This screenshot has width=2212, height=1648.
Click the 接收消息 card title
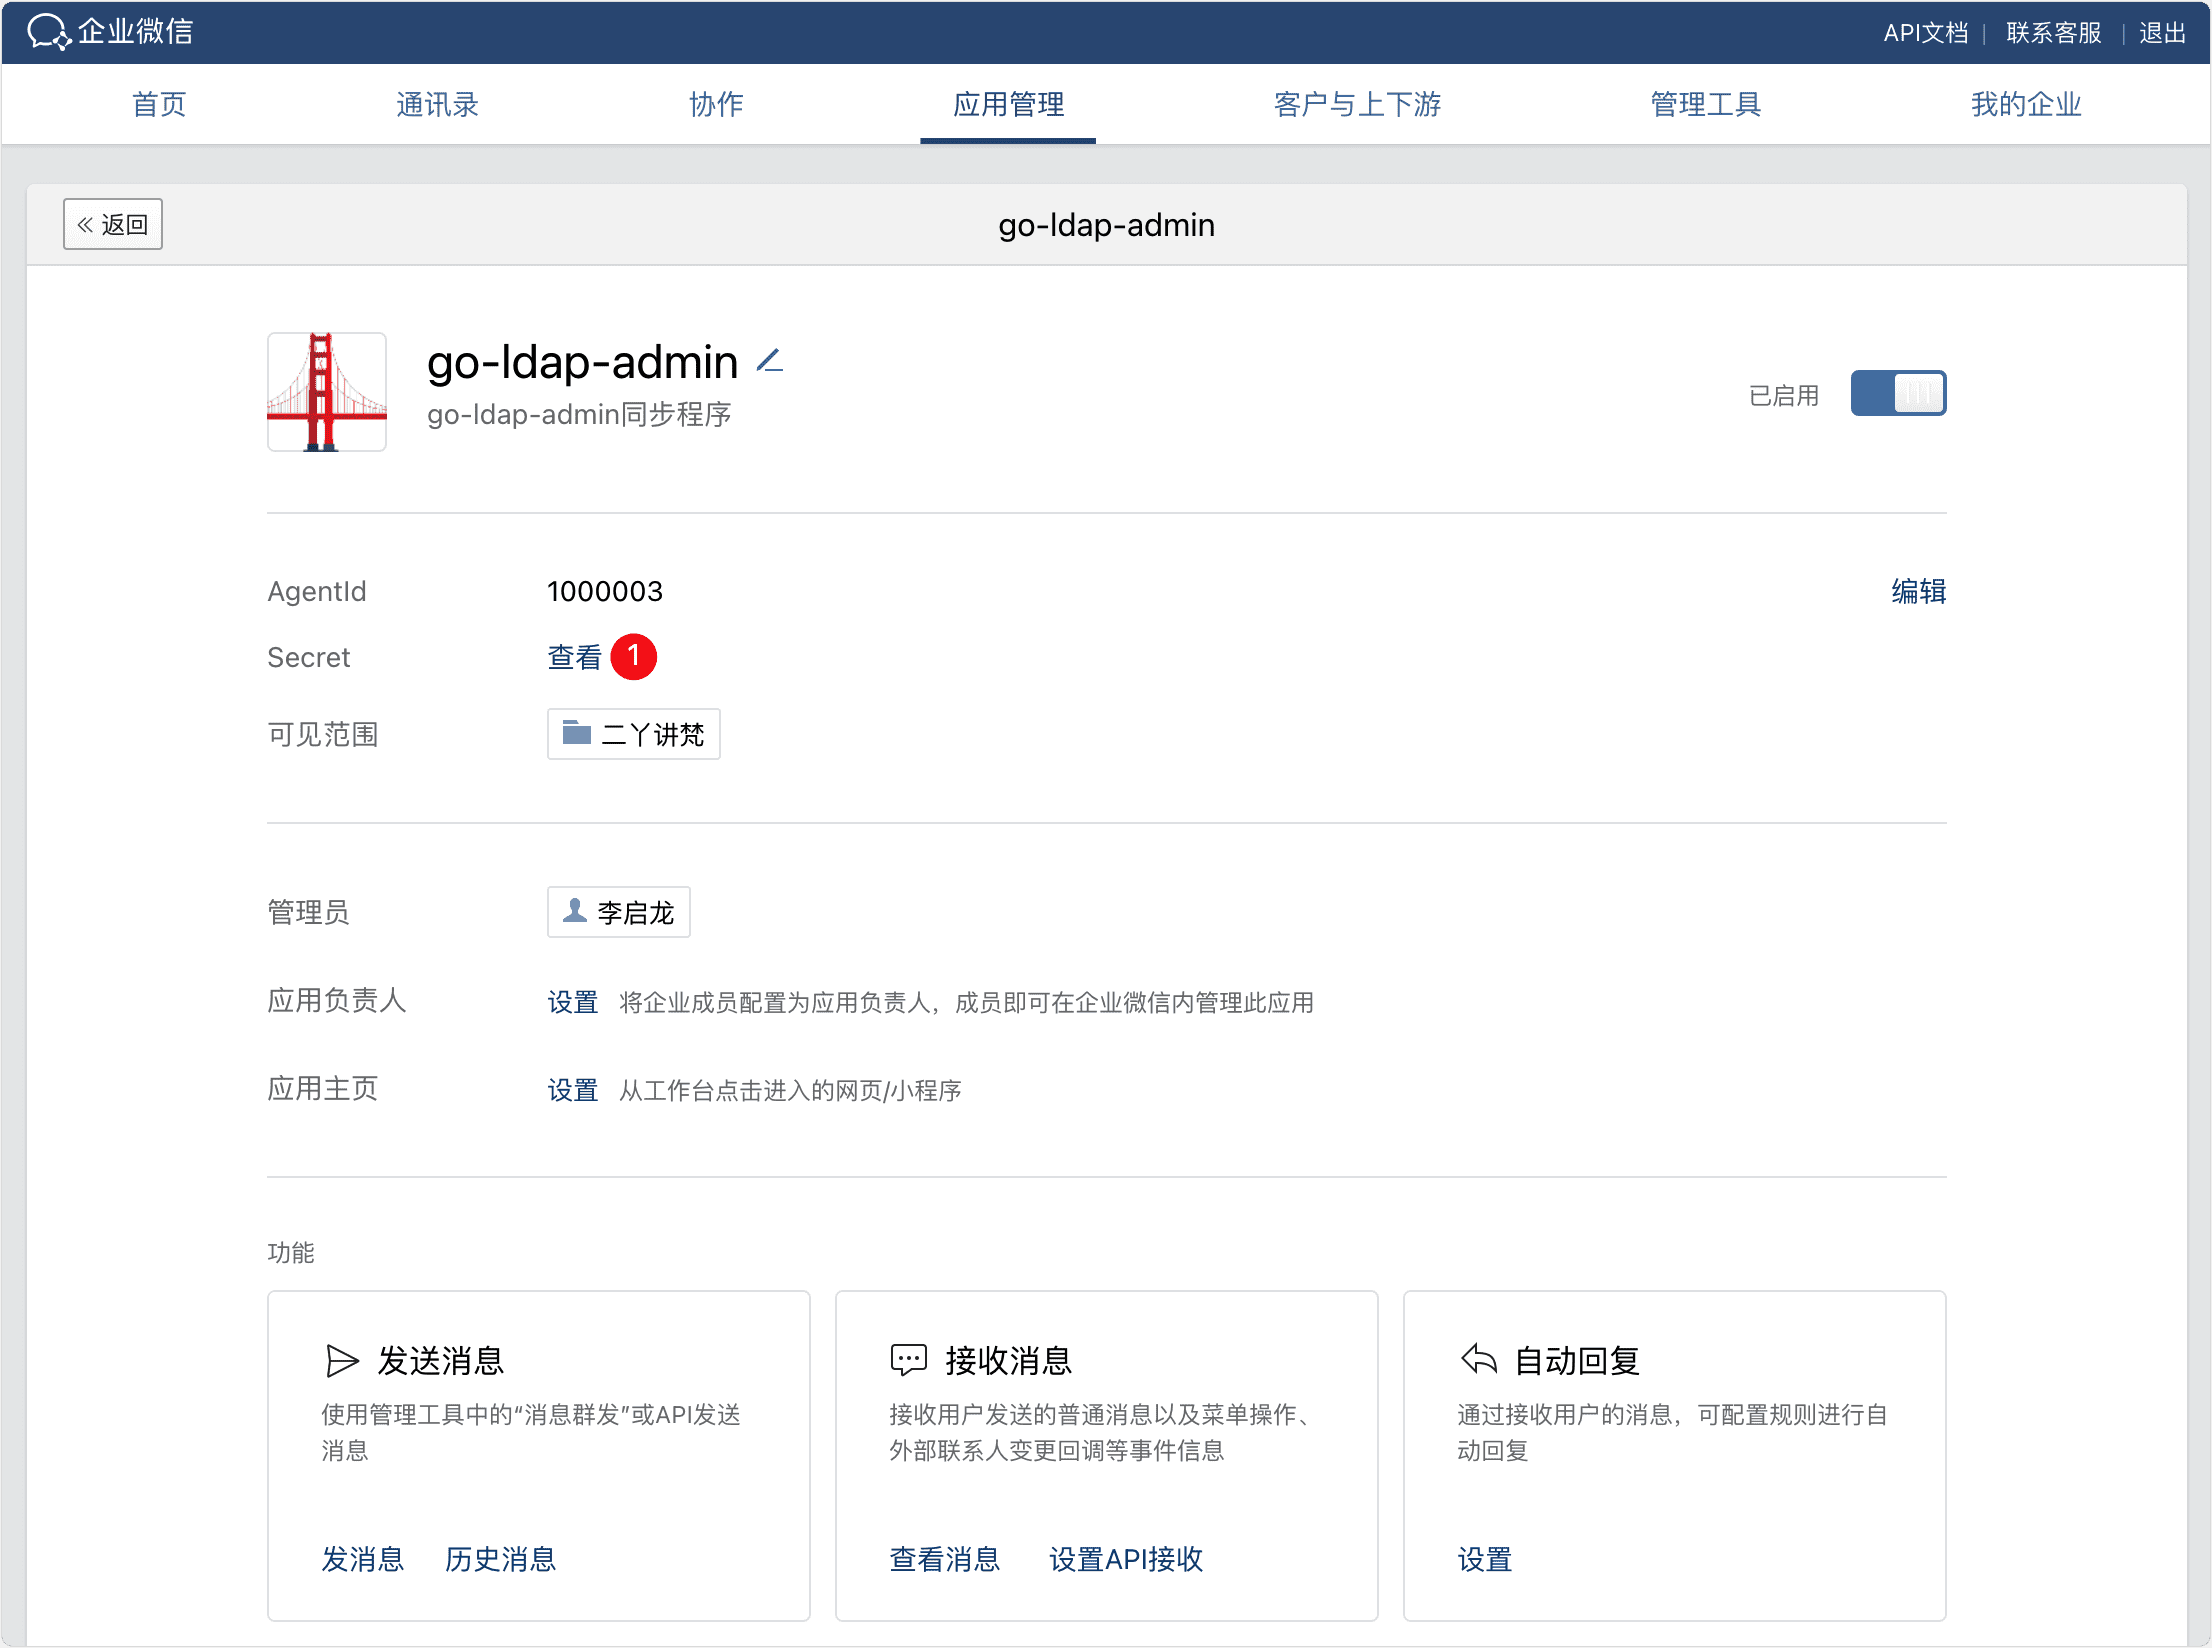coord(1009,1361)
